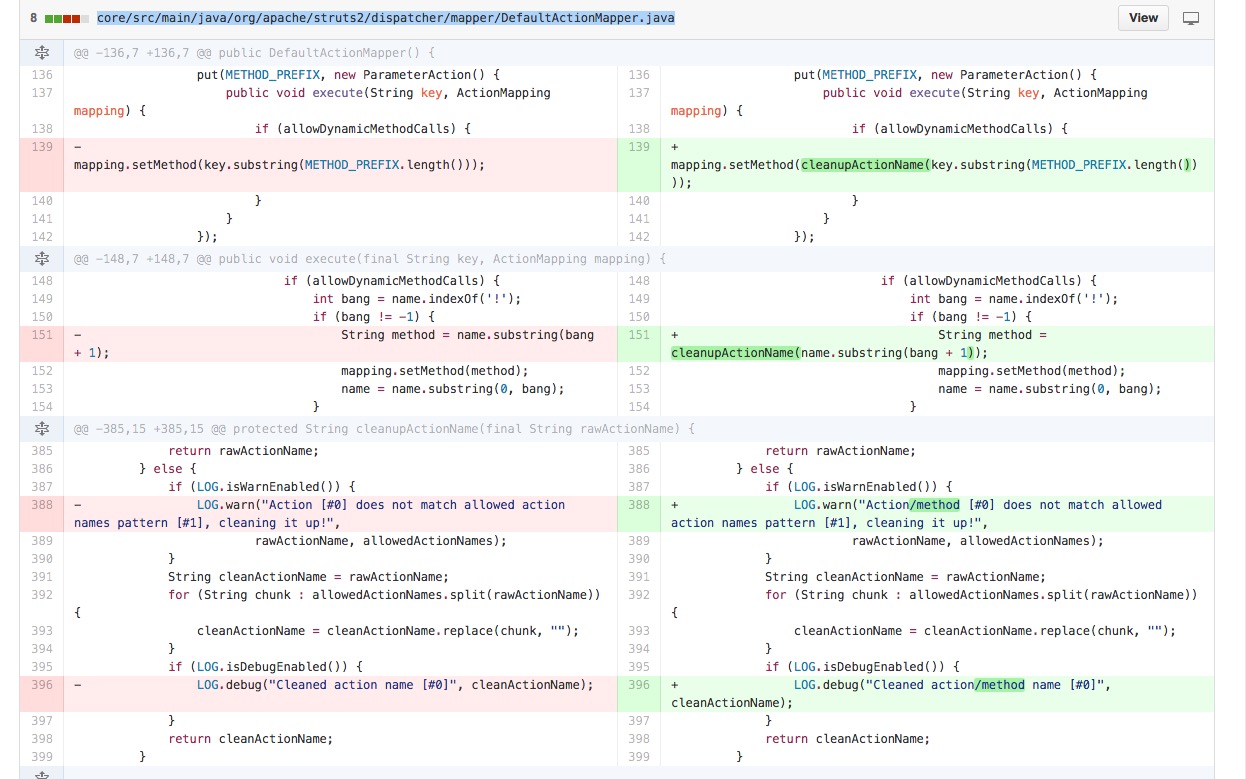
Task: Expand hidden lines above hunk @@ -136,7
Action: (42, 53)
